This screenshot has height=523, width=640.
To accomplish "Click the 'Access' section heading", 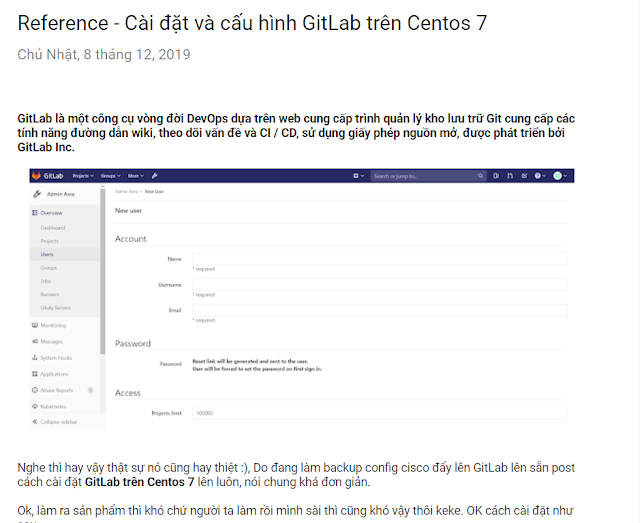I will click(x=128, y=393).
